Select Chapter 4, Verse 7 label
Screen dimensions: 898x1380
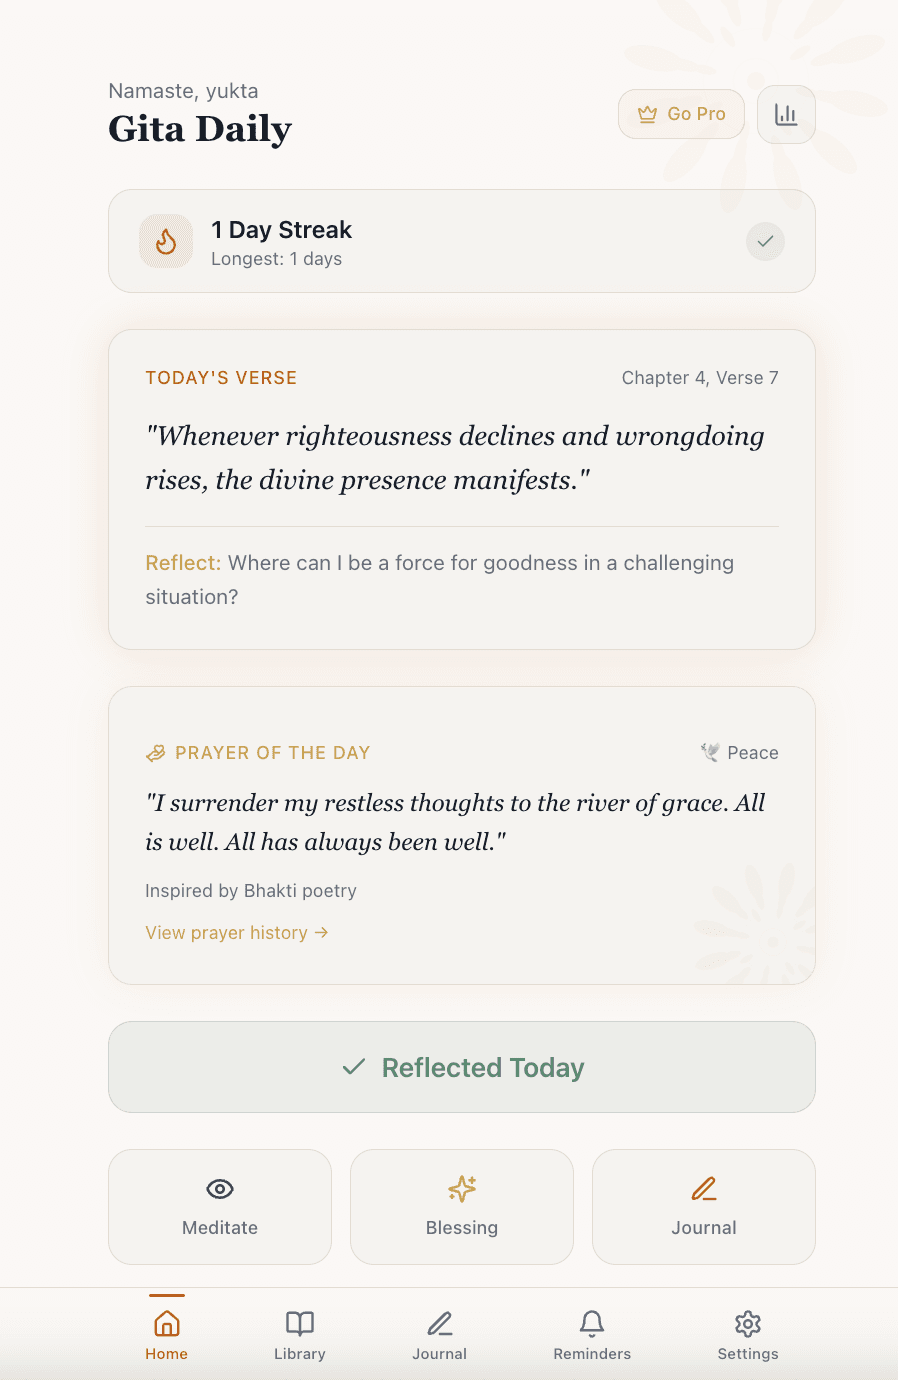click(699, 377)
